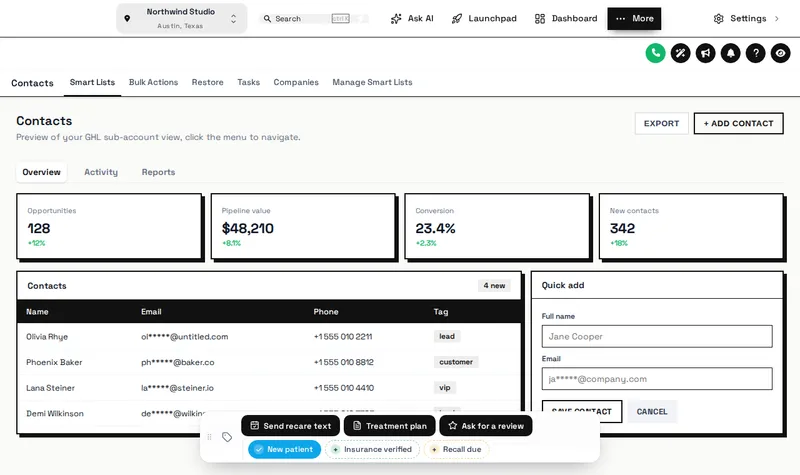Viewport: 800px width, 475px height.
Task: Click the Name column header
Action: [x=37, y=312]
